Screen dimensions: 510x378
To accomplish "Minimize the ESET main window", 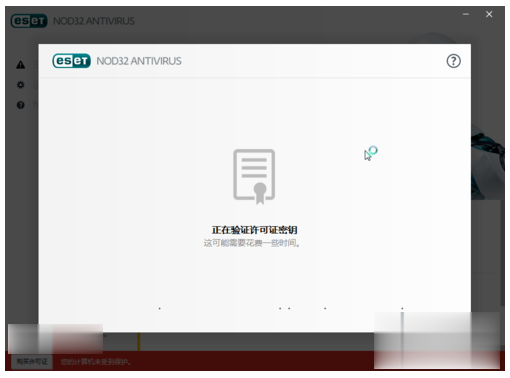I will pos(466,14).
